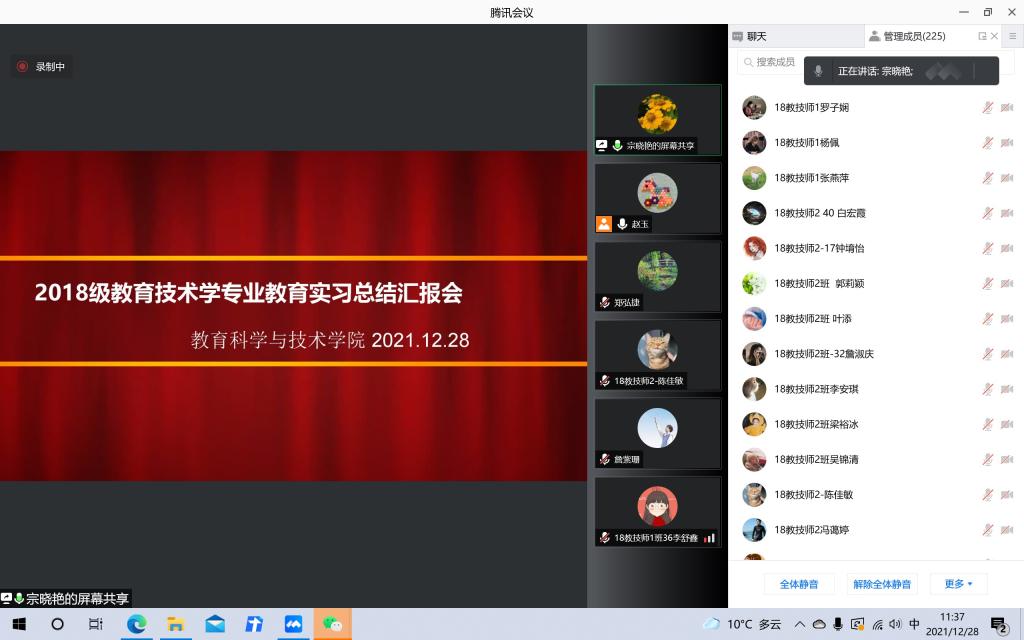Click the camera-off icon for 18教技师1杨佩
Viewport: 1024px width, 640px height.
(x=1007, y=143)
